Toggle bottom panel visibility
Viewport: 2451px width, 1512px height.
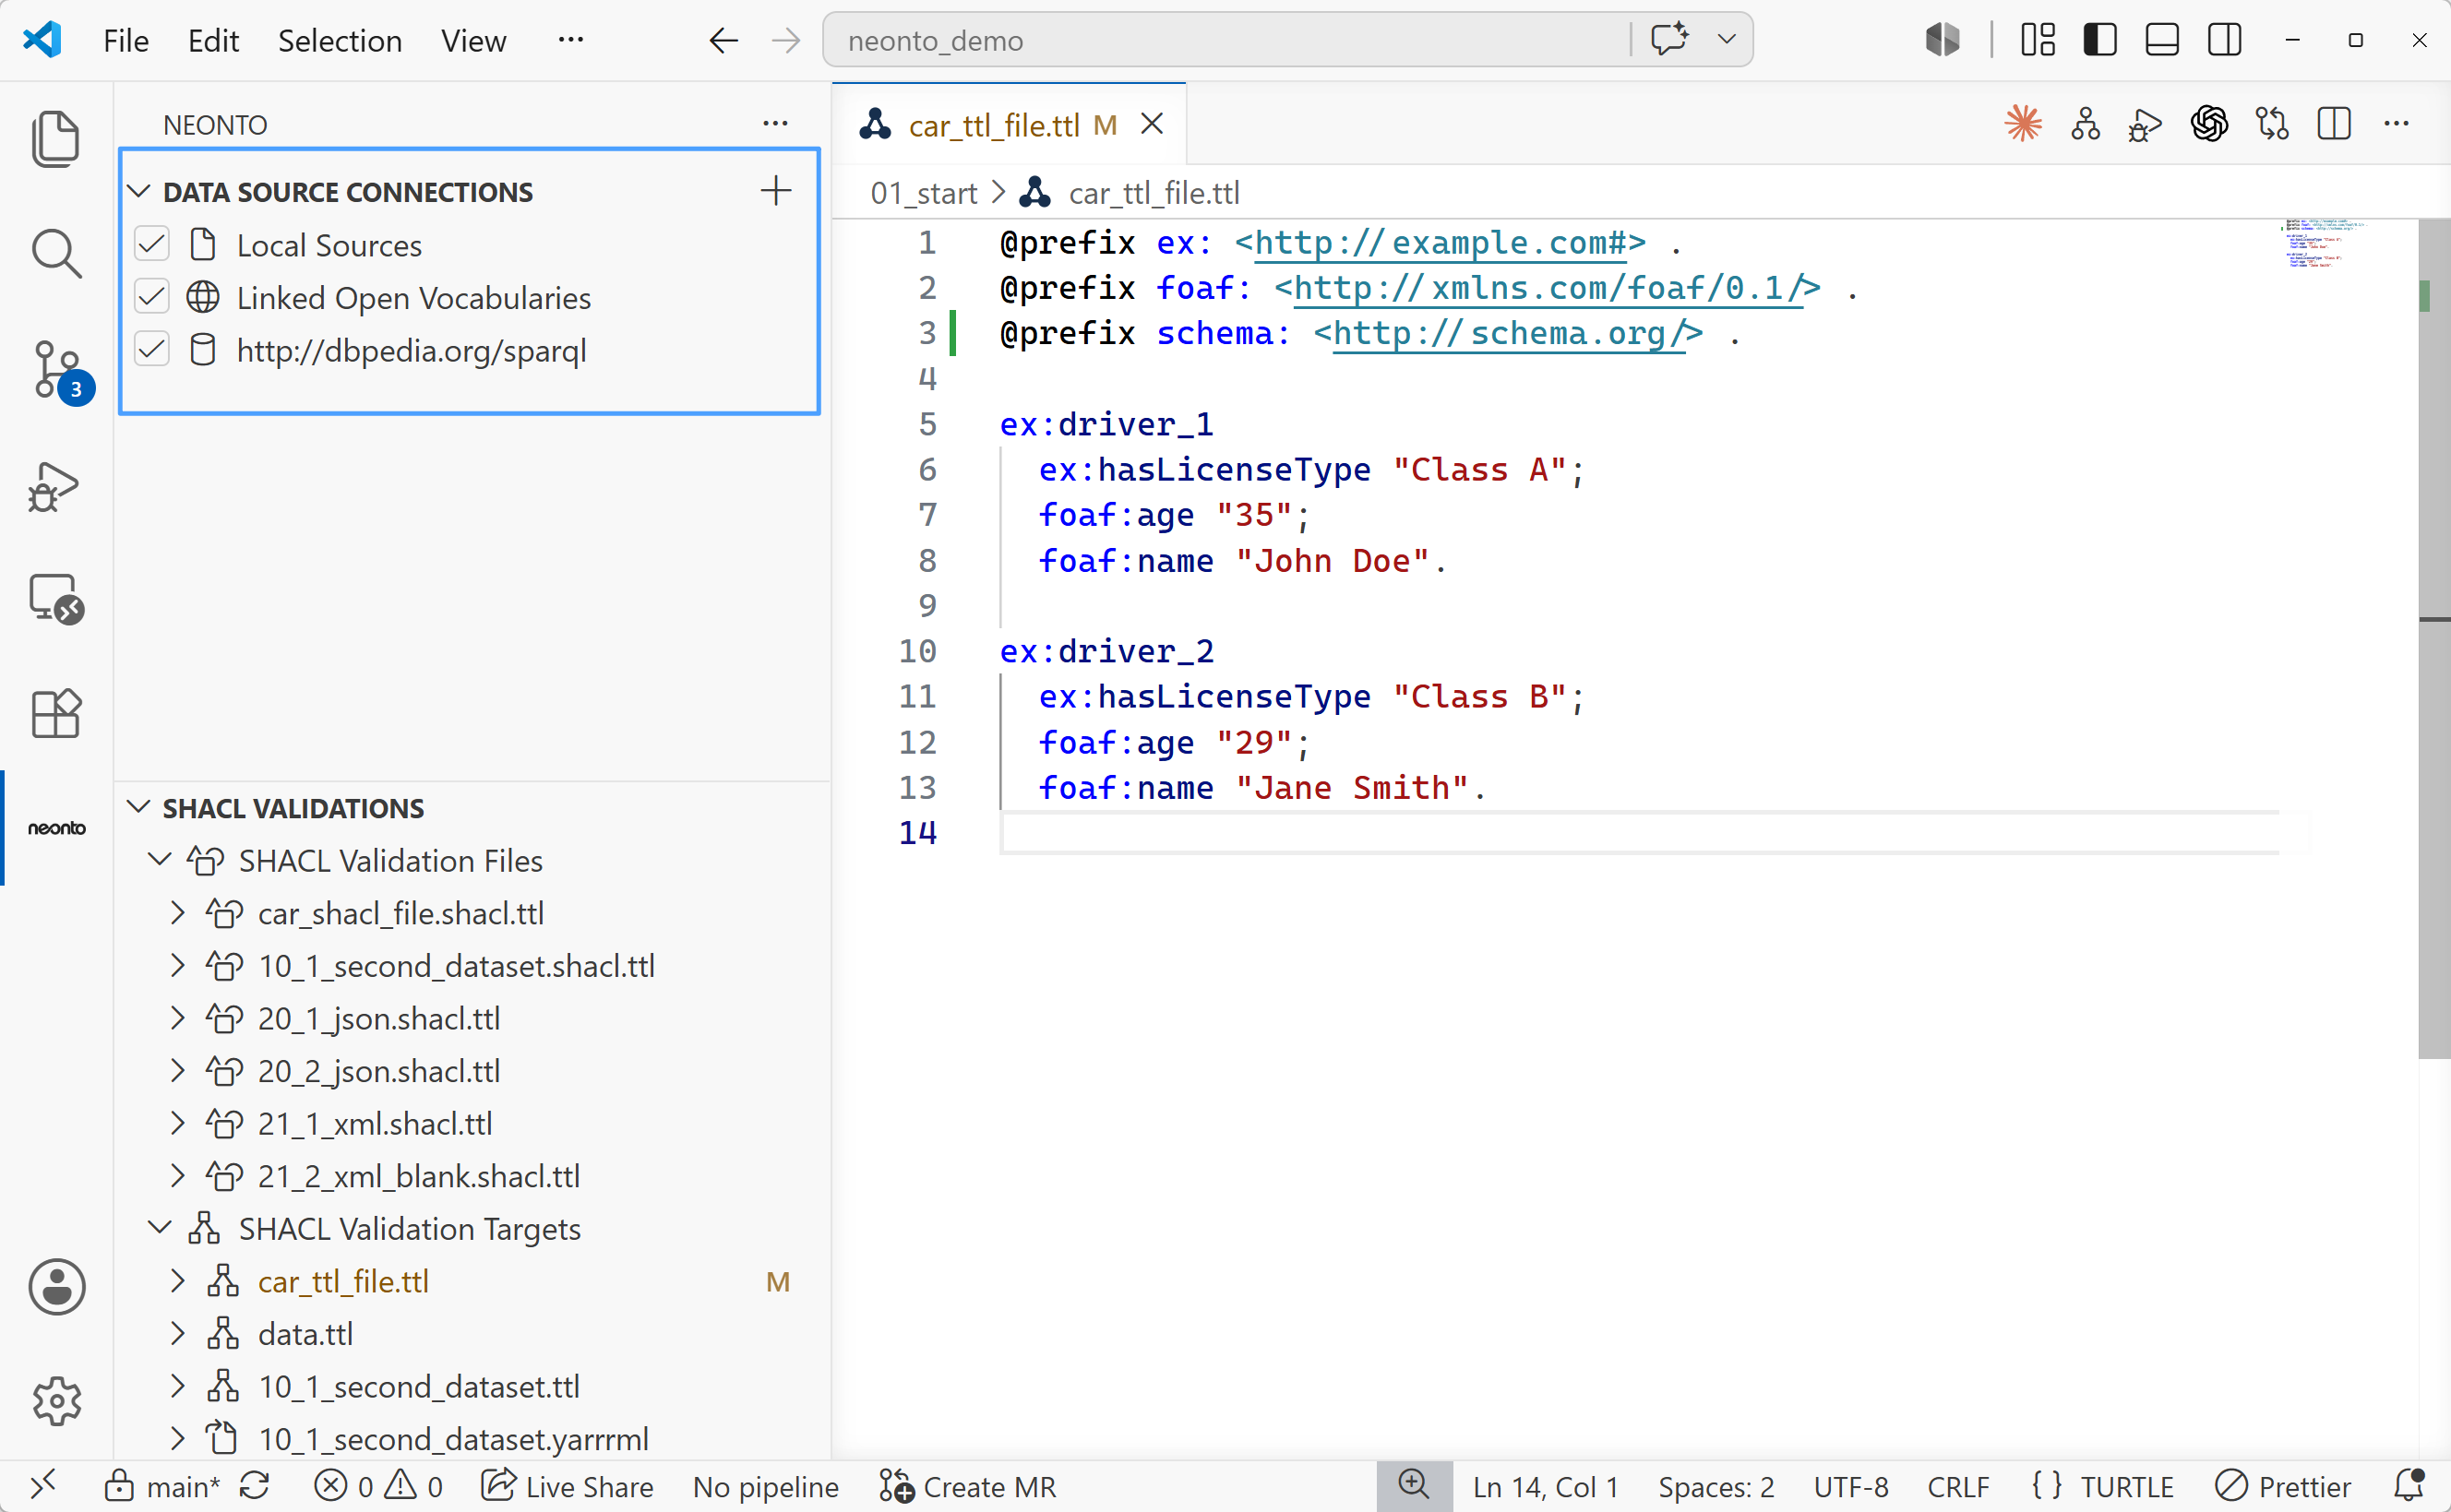2162,40
